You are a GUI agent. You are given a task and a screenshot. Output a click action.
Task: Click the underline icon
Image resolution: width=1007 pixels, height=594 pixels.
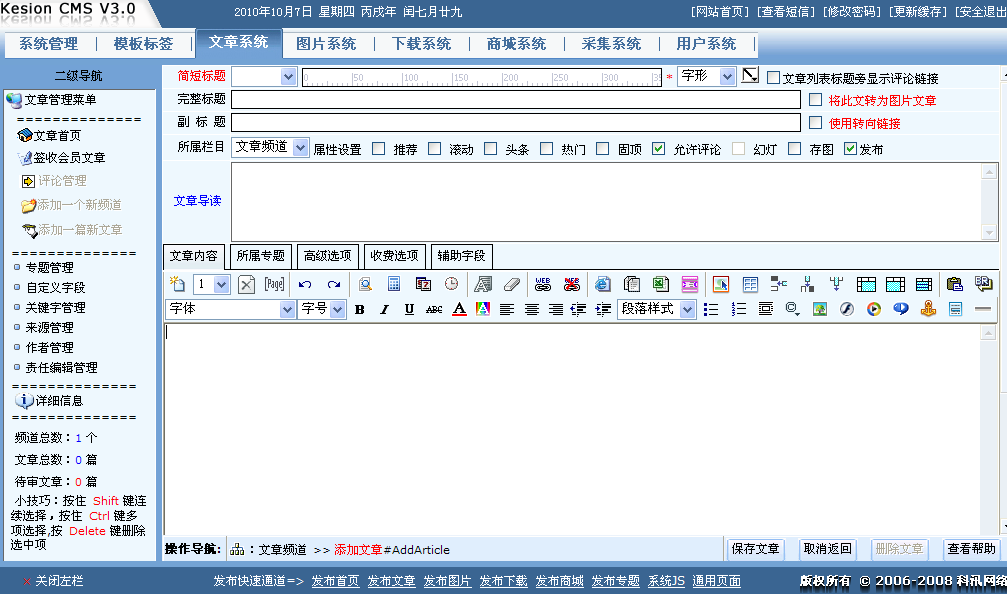pyautogui.click(x=409, y=309)
